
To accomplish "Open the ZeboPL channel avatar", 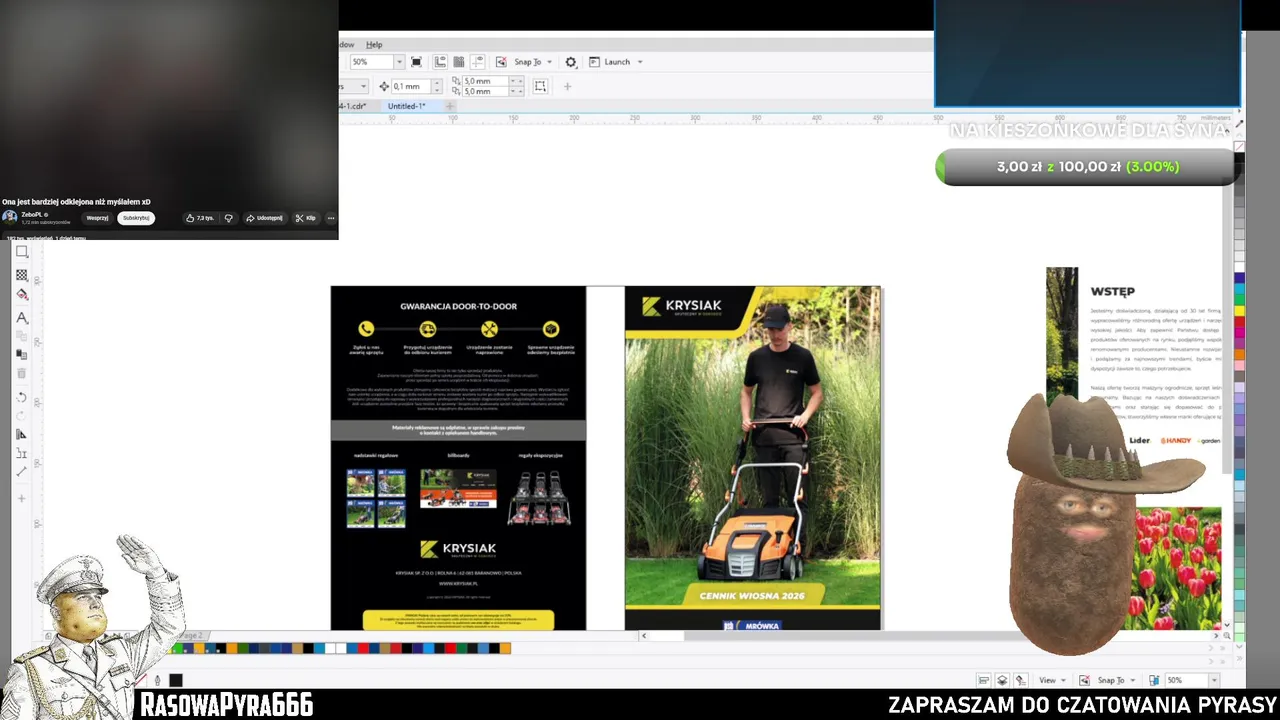I will point(9,217).
